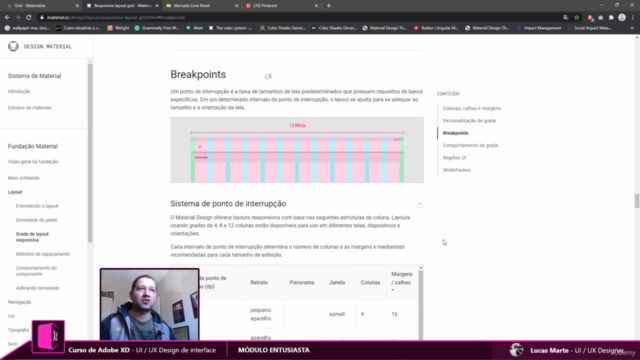640x360 pixels.
Task: Click the browser back arrow
Action: pyautogui.click(x=7, y=18)
